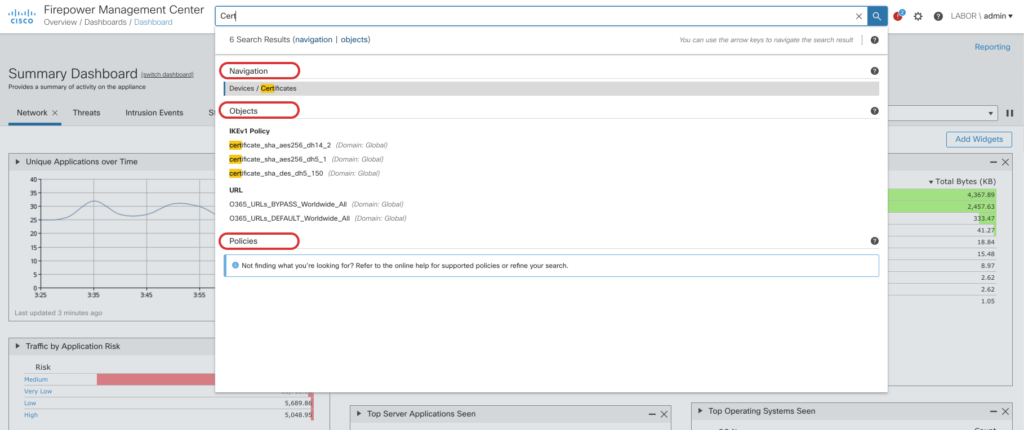Open the system settings gear icon
Image resolution: width=1024 pixels, height=430 pixels.
pos(918,16)
